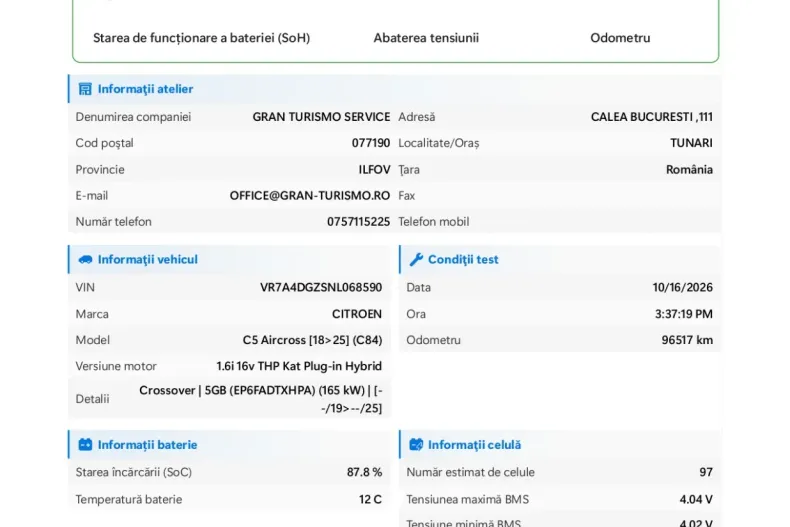The width and height of the screenshot is (790, 527).
Task: Click the wrench icon beside Condiții test
Action: (x=416, y=259)
